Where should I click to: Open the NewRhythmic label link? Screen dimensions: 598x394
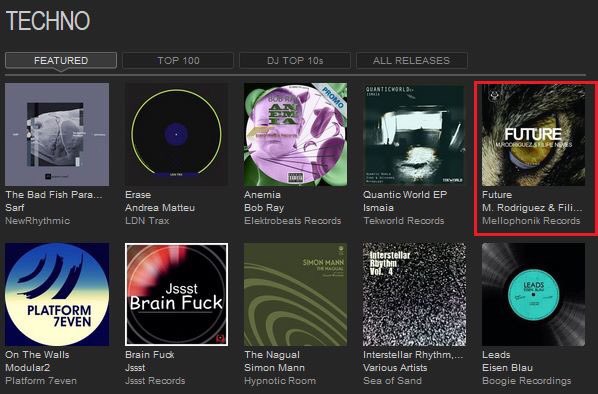coord(38,220)
